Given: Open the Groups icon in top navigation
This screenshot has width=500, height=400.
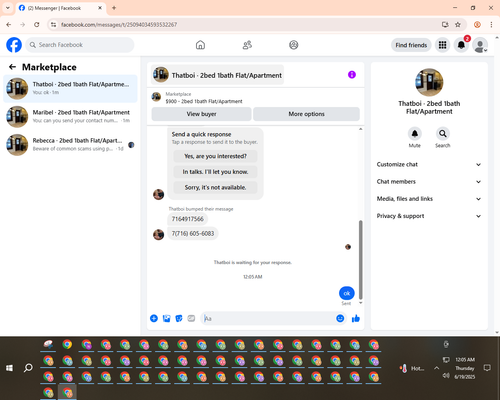Looking at the screenshot, I should tap(294, 45).
